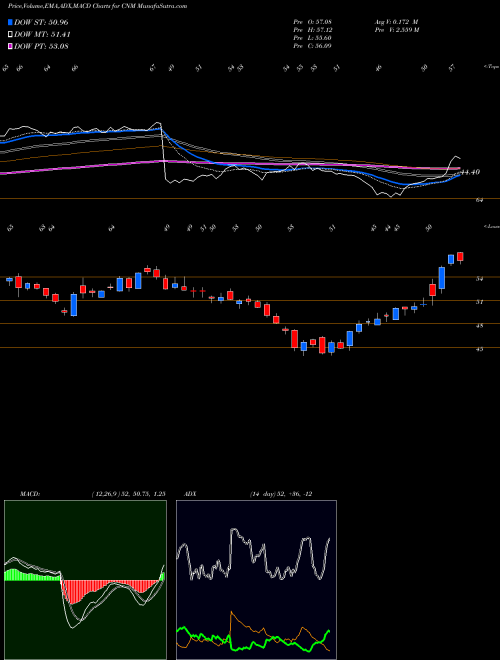Click the 'MACD:' panel heading
Screen dimensions: 500x660
(29, 494)
